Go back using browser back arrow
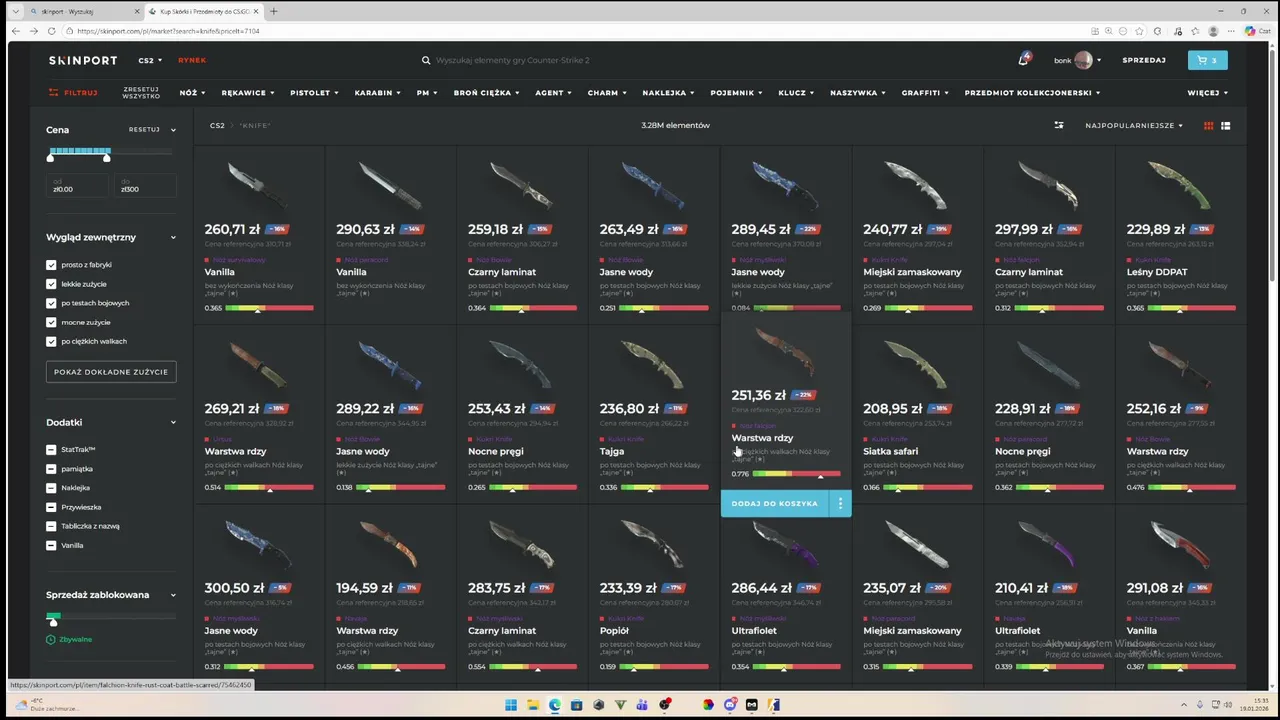1280x720 pixels. click(x=15, y=31)
